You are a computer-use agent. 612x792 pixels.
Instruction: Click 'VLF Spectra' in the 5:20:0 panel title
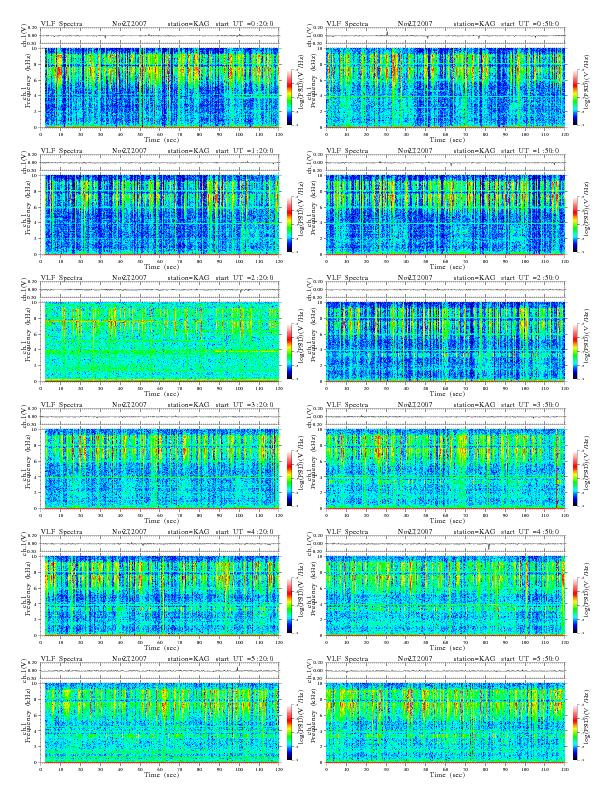pyautogui.click(x=62, y=659)
